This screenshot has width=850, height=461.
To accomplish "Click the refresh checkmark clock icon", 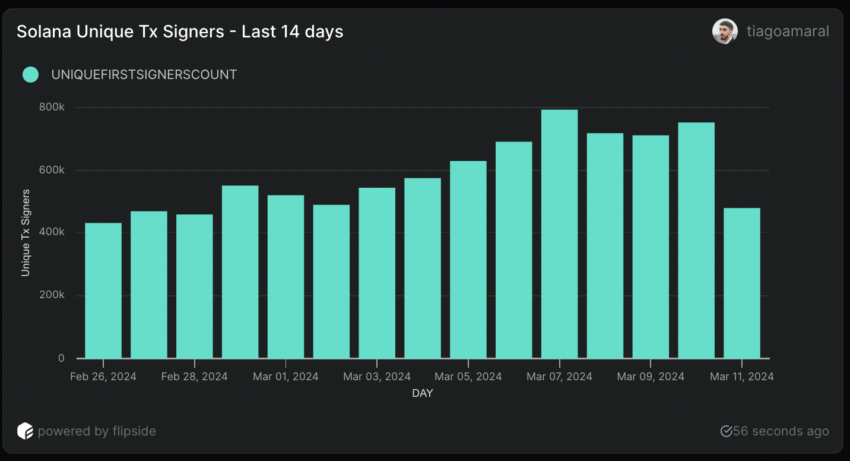I will click(727, 431).
